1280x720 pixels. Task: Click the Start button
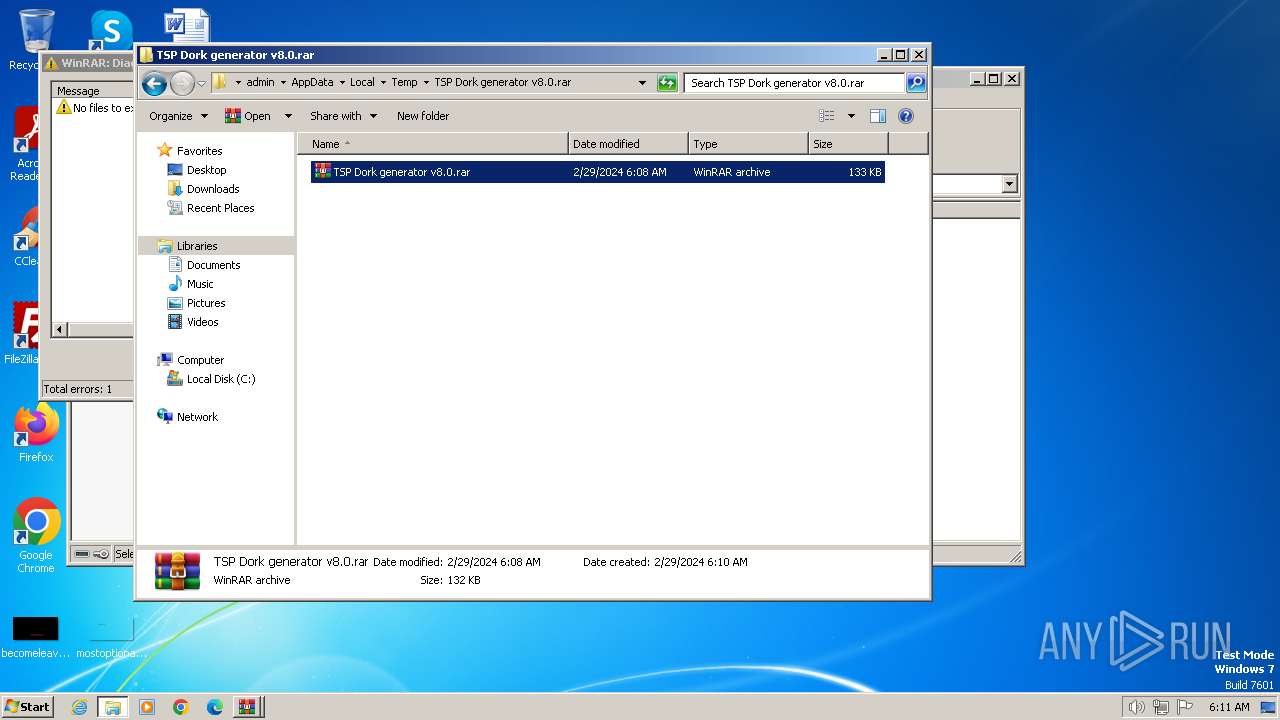(27, 707)
